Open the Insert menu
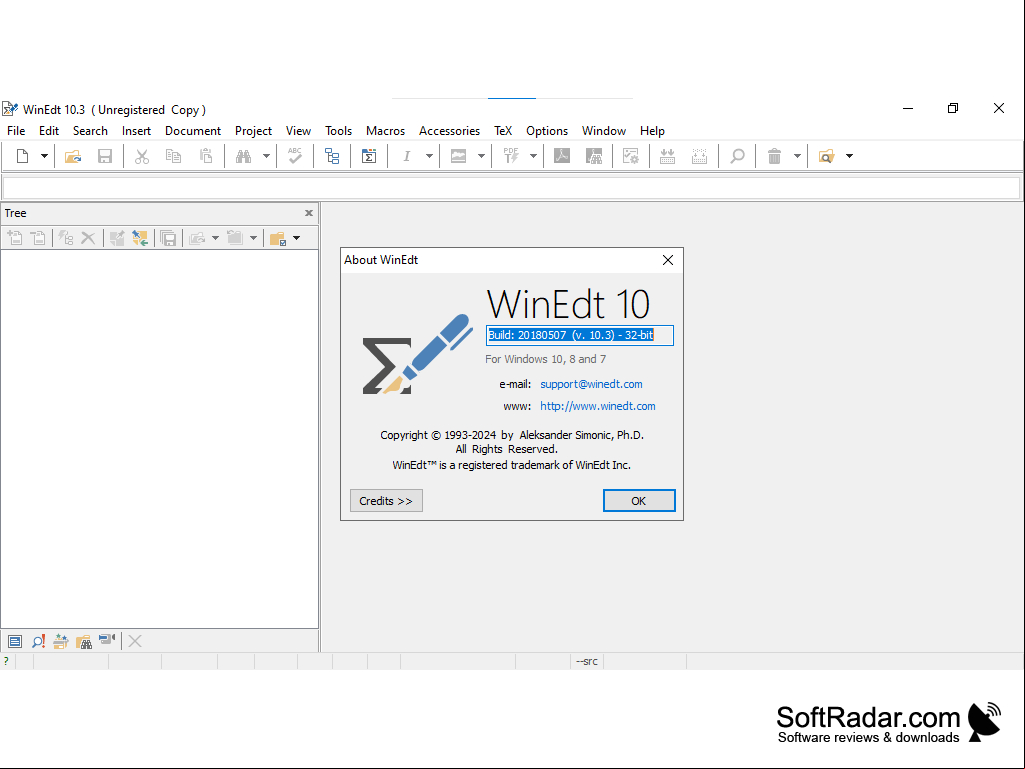Viewport: 1025px width, 769px height. click(136, 131)
